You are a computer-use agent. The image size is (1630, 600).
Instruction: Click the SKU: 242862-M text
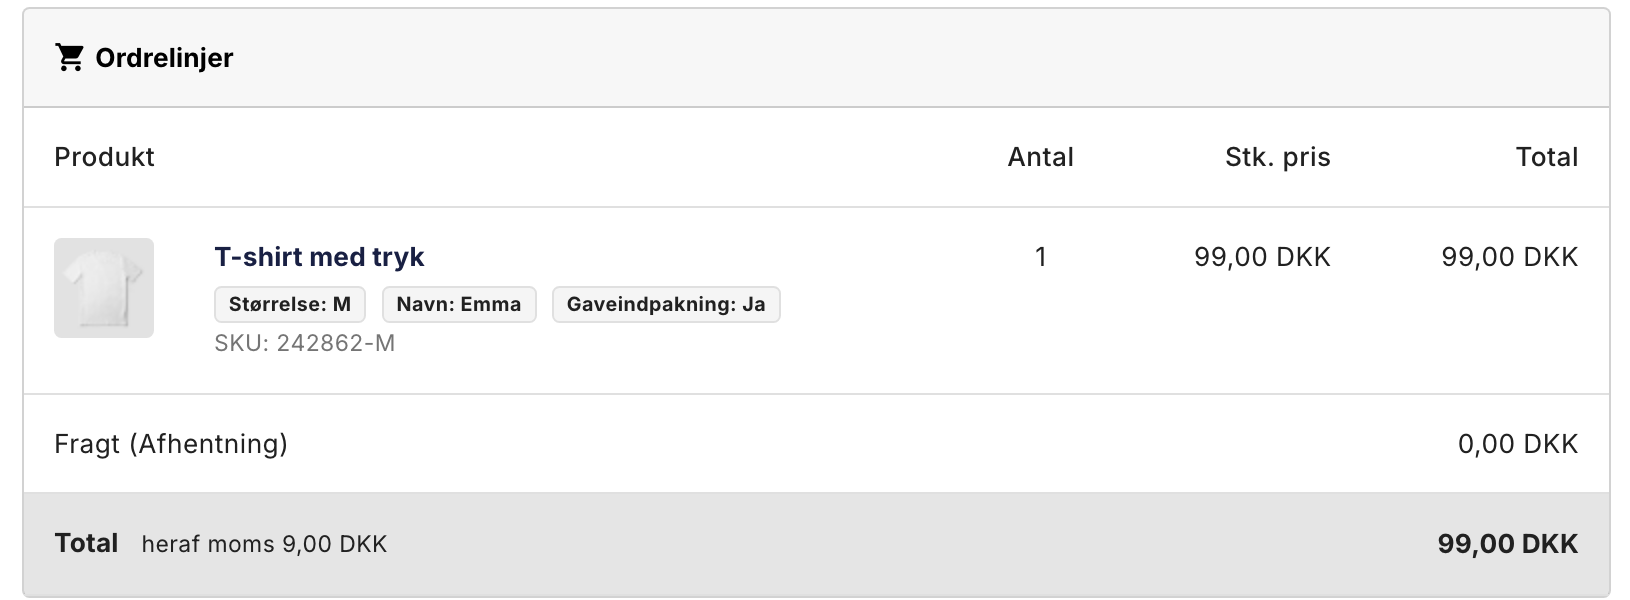tap(305, 343)
